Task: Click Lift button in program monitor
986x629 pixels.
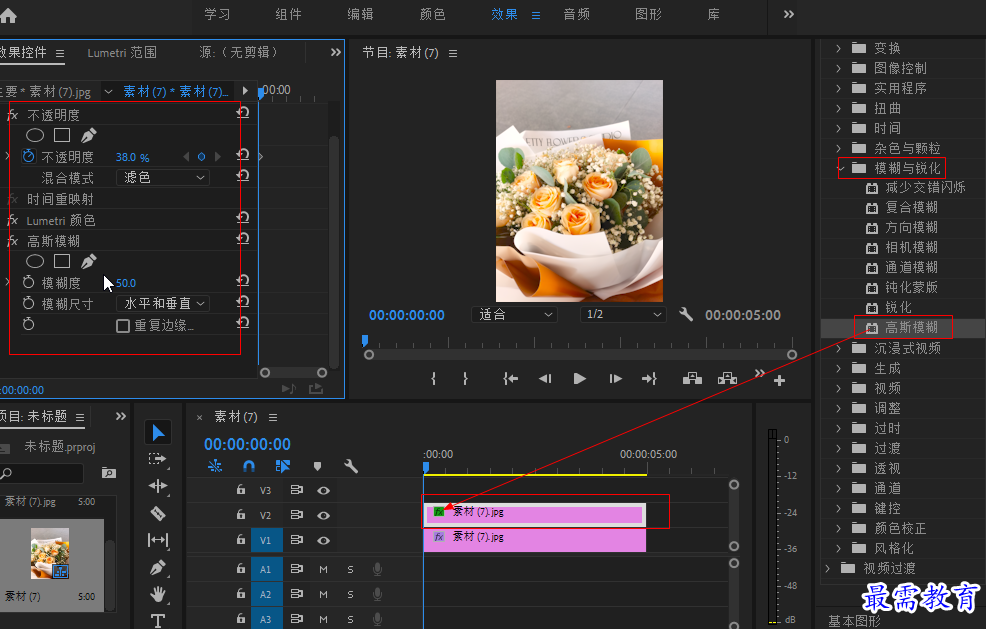Action: click(692, 378)
